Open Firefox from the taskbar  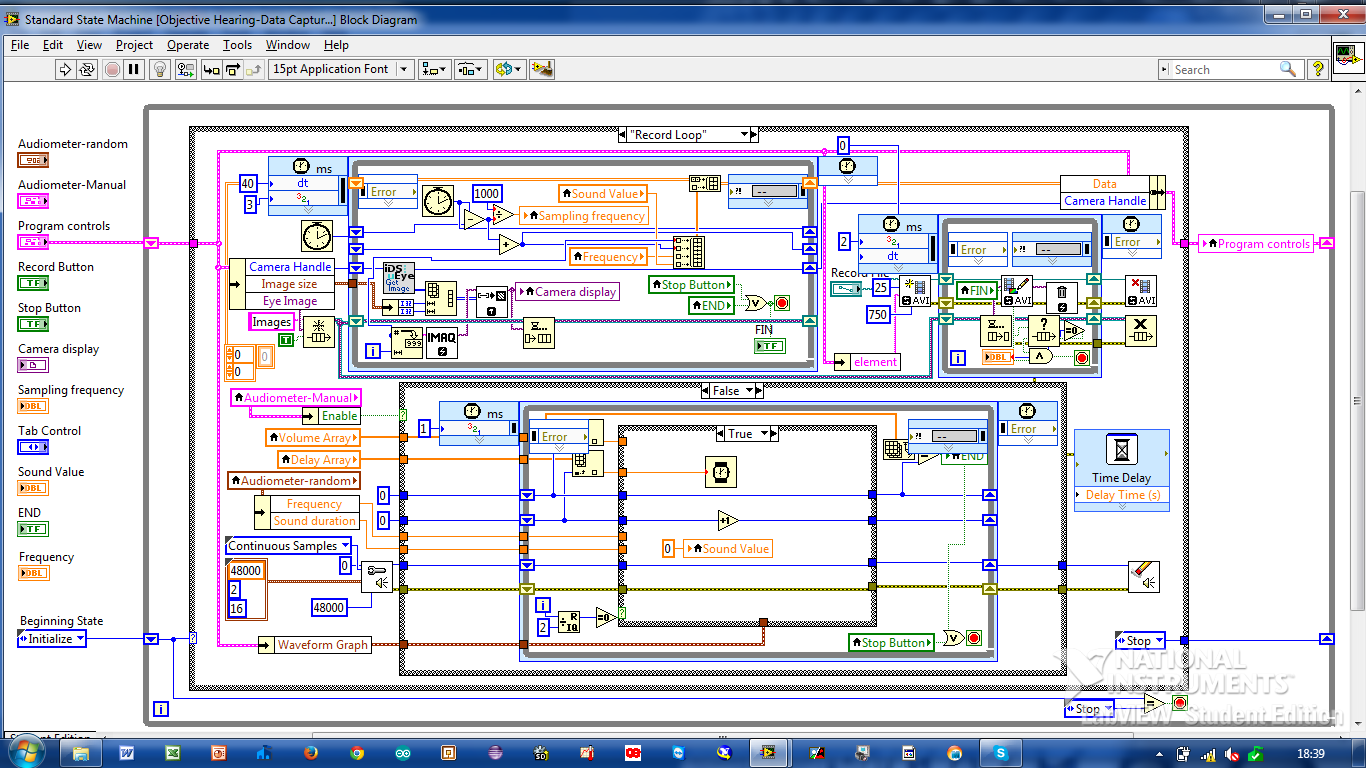310,752
